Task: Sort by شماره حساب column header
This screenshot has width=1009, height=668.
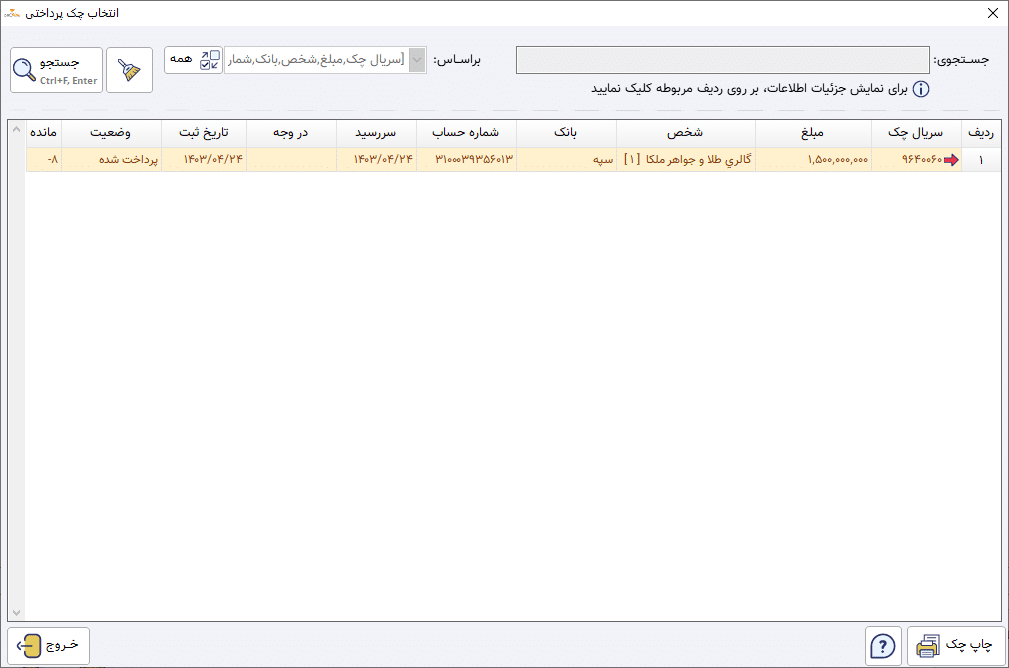Action: [466, 133]
